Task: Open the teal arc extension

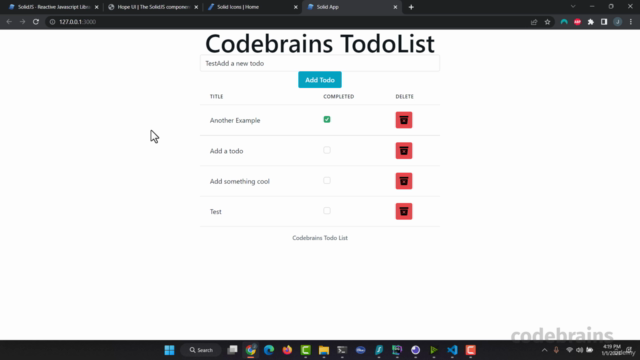Action: pos(564,22)
